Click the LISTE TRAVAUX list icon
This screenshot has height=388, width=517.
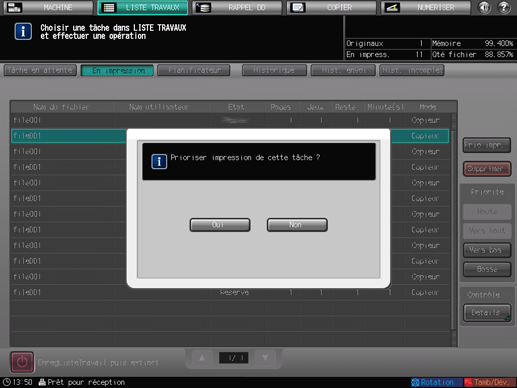click(109, 7)
